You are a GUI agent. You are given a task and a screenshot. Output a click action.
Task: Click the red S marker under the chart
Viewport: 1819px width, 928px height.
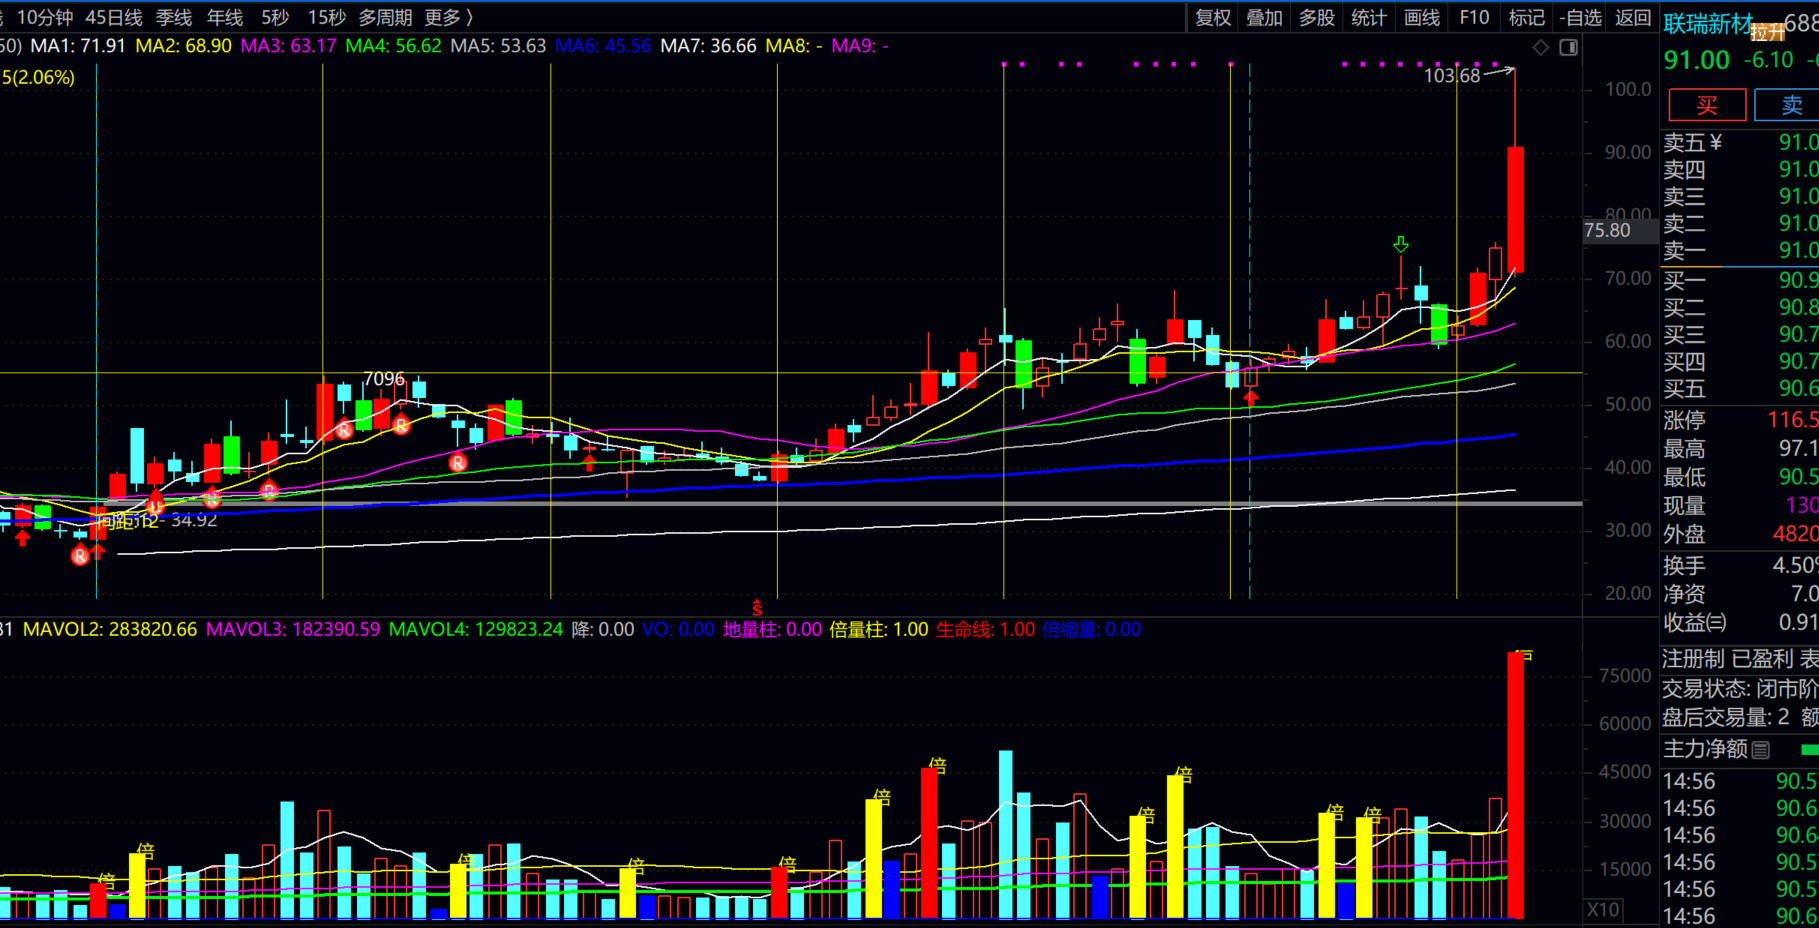tap(757, 607)
